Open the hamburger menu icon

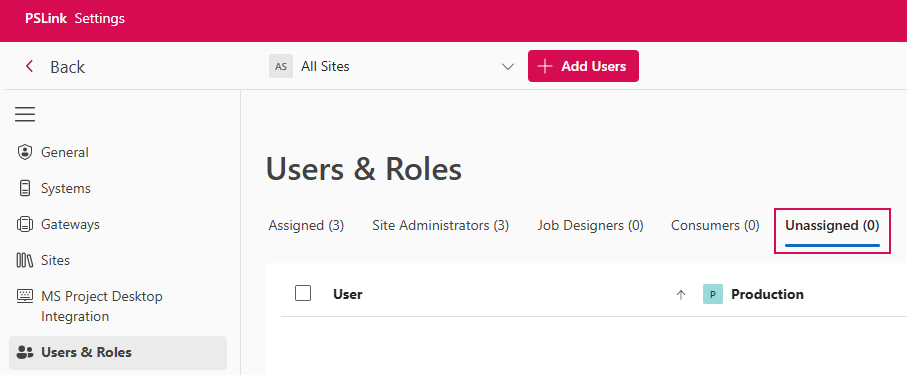click(25, 114)
